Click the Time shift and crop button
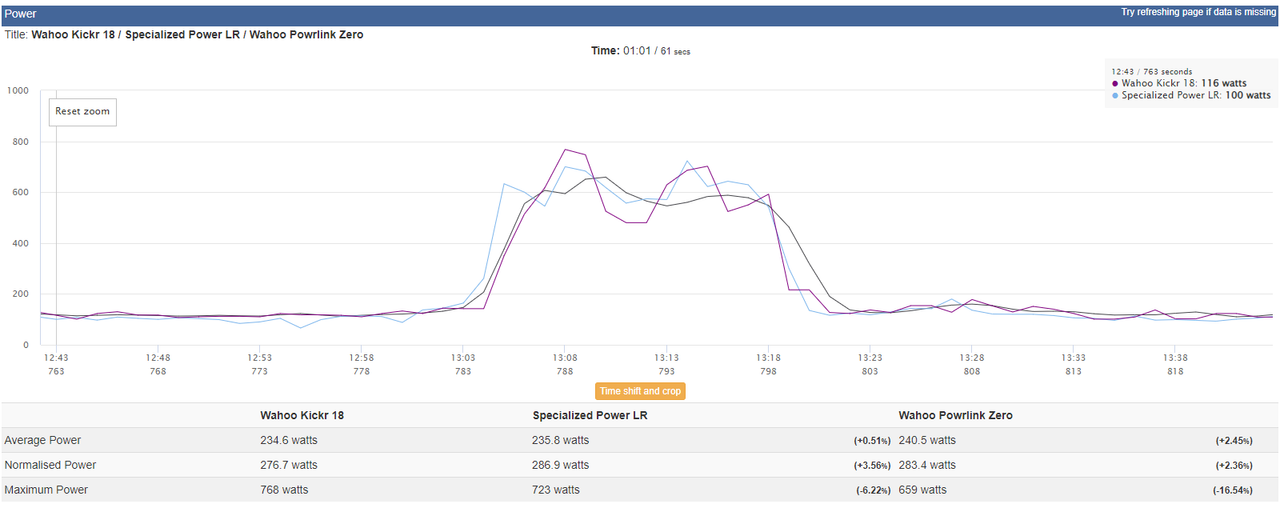 (x=640, y=391)
